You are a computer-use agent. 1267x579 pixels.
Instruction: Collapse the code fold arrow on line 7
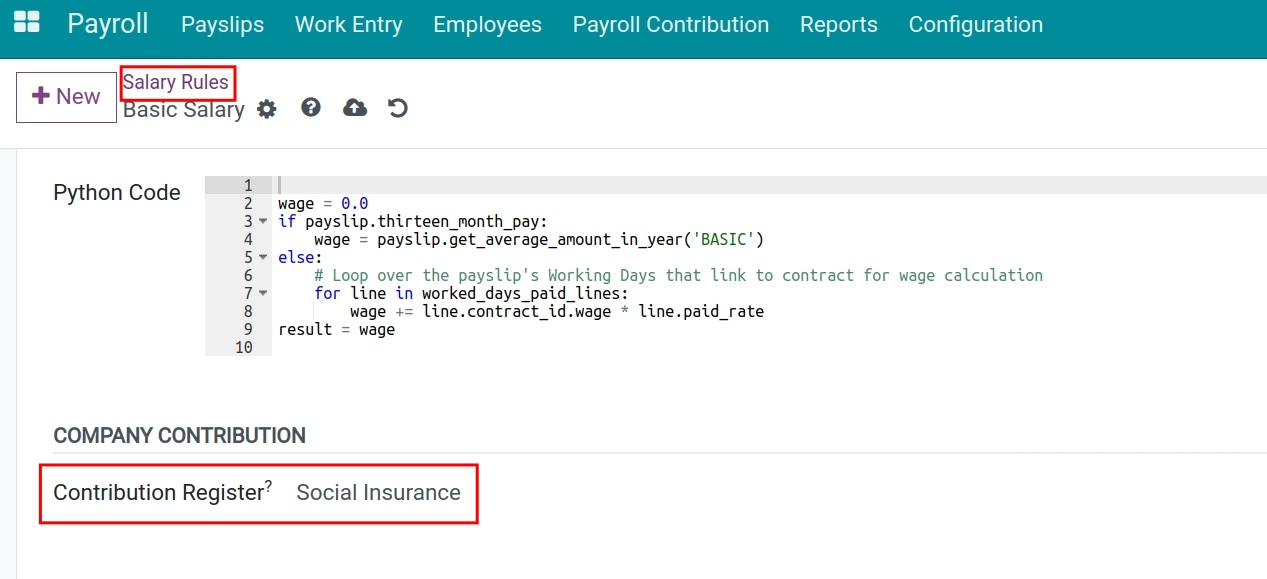[263, 293]
